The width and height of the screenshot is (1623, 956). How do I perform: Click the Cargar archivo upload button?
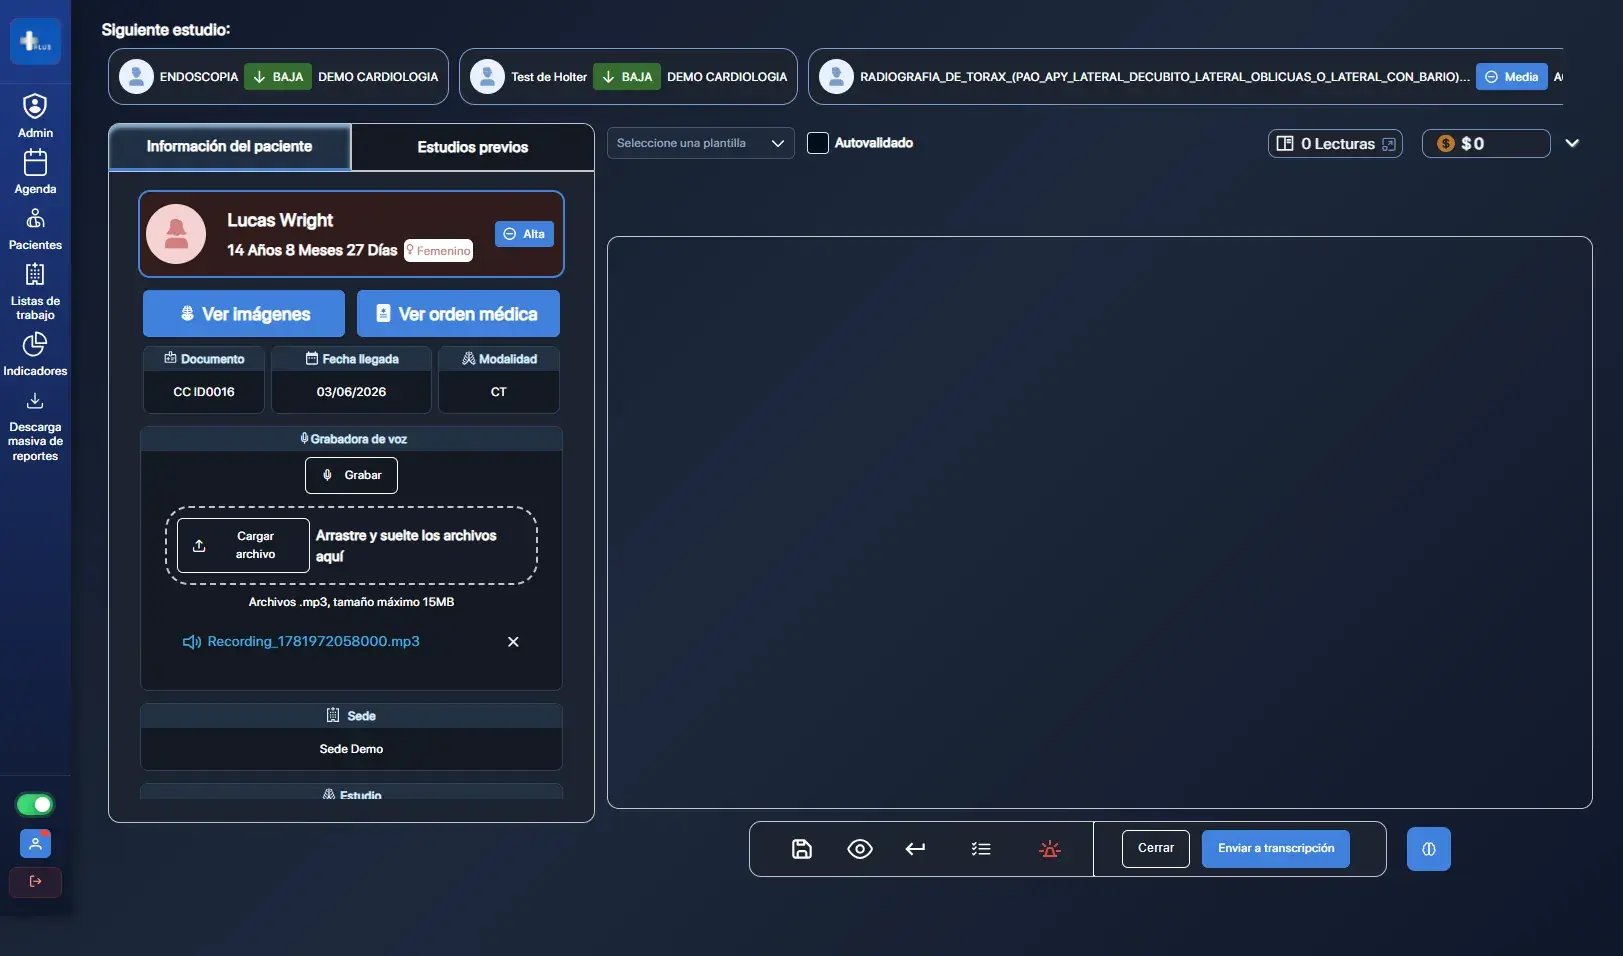pos(243,545)
